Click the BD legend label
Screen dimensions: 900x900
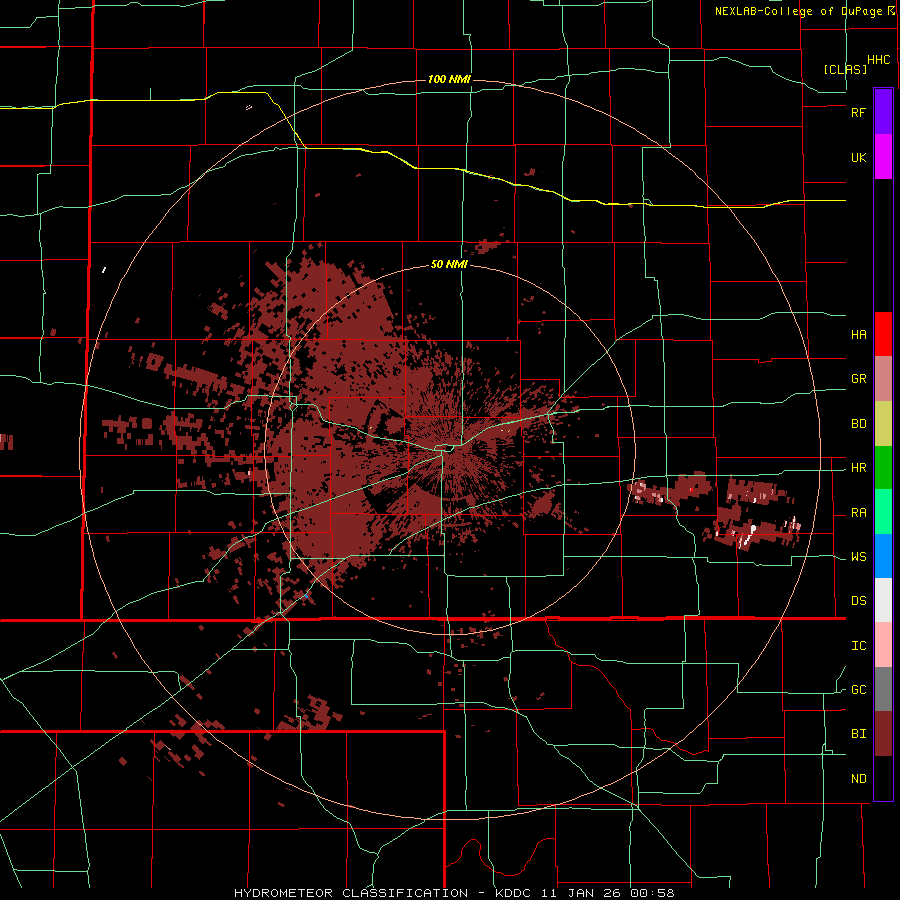858,424
